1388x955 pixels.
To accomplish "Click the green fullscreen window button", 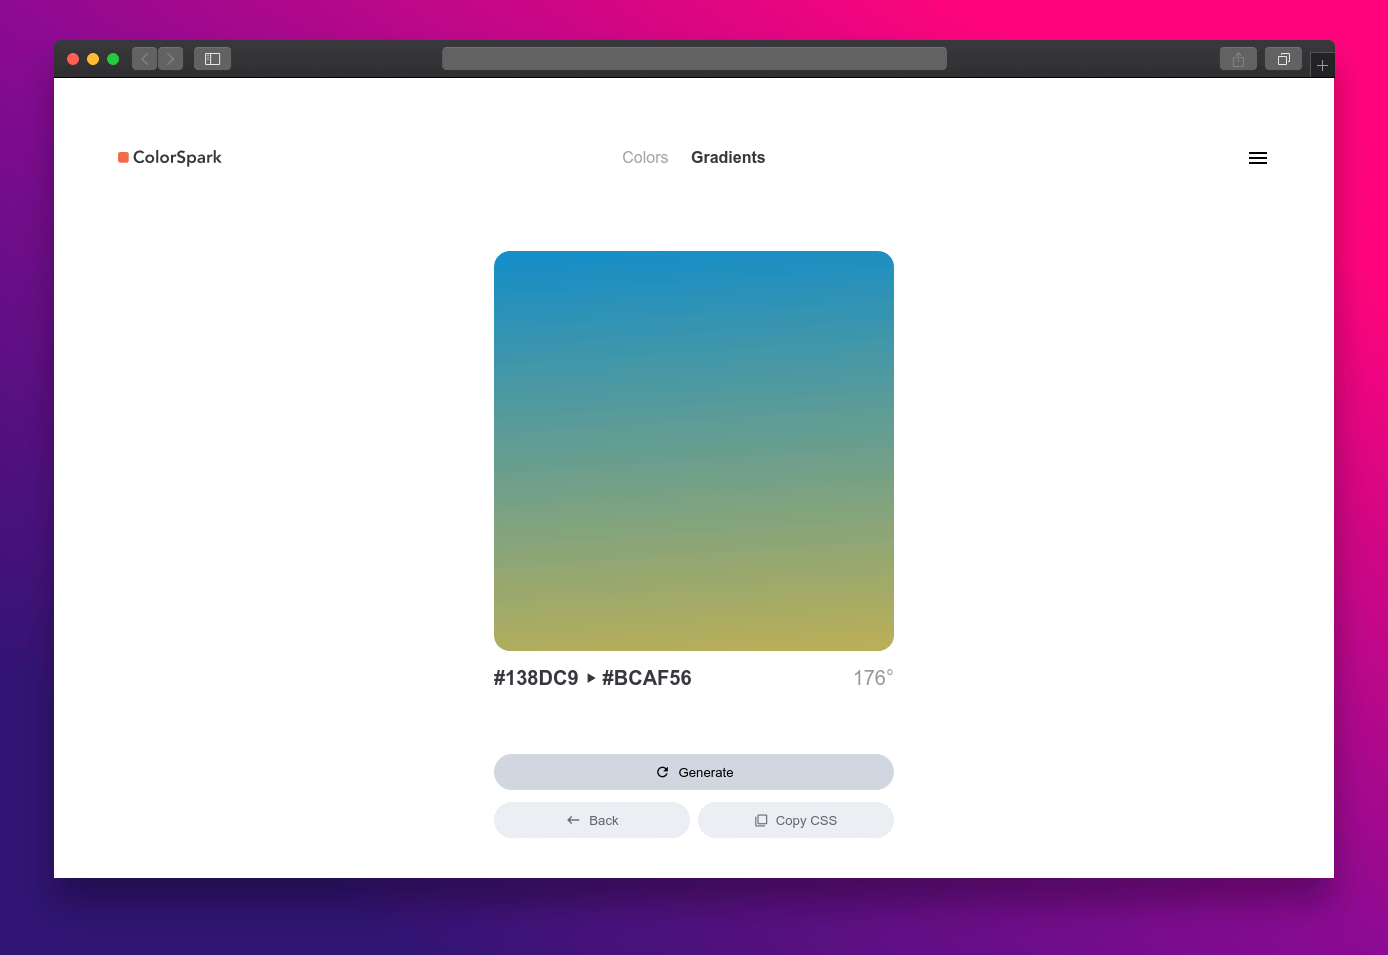I will coord(113,59).
